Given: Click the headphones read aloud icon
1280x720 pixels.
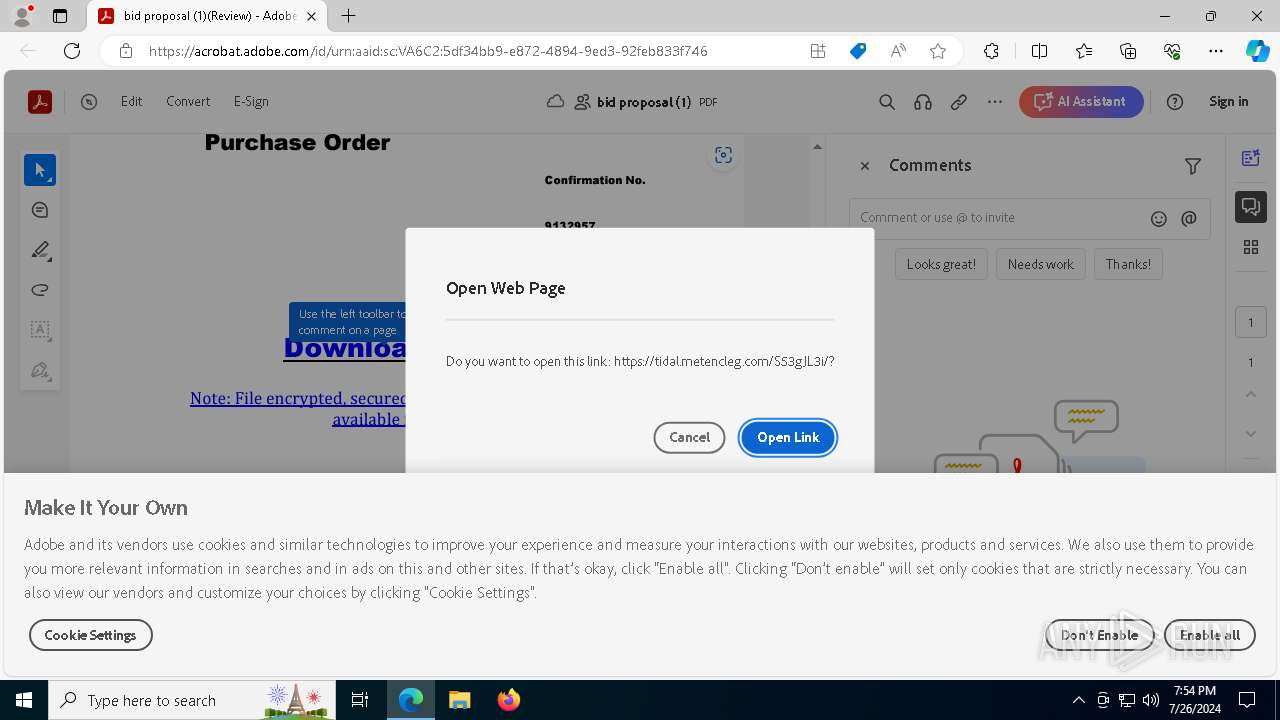Looking at the screenshot, I should (x=923, y=101).
